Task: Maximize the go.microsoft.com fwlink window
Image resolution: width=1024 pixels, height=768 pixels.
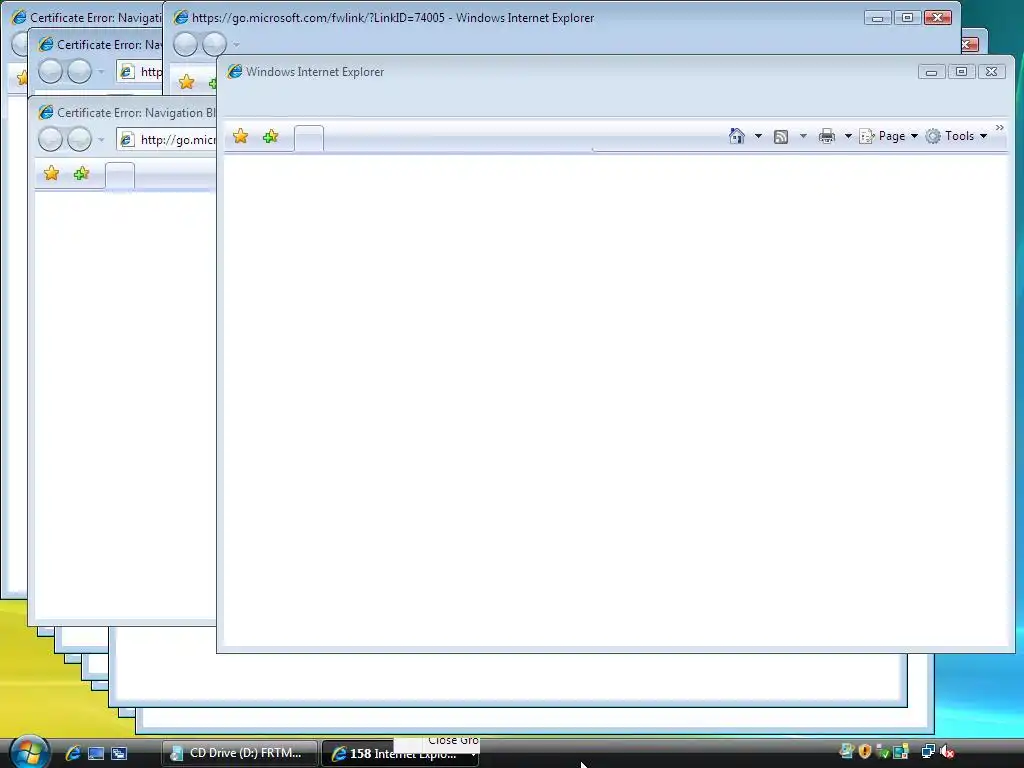Action: pos(907,18)
